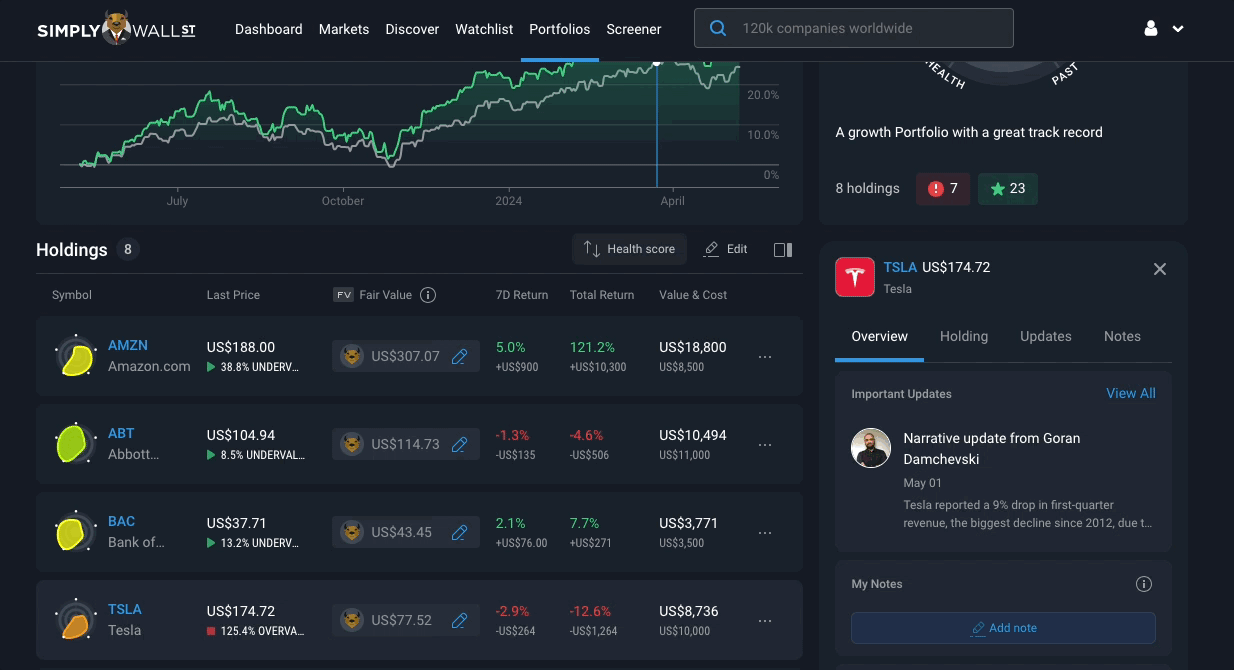Switch to the Holding tab
Image resolution: width=1234 pixels, height=670 pixels.
[x=964, y=336]
